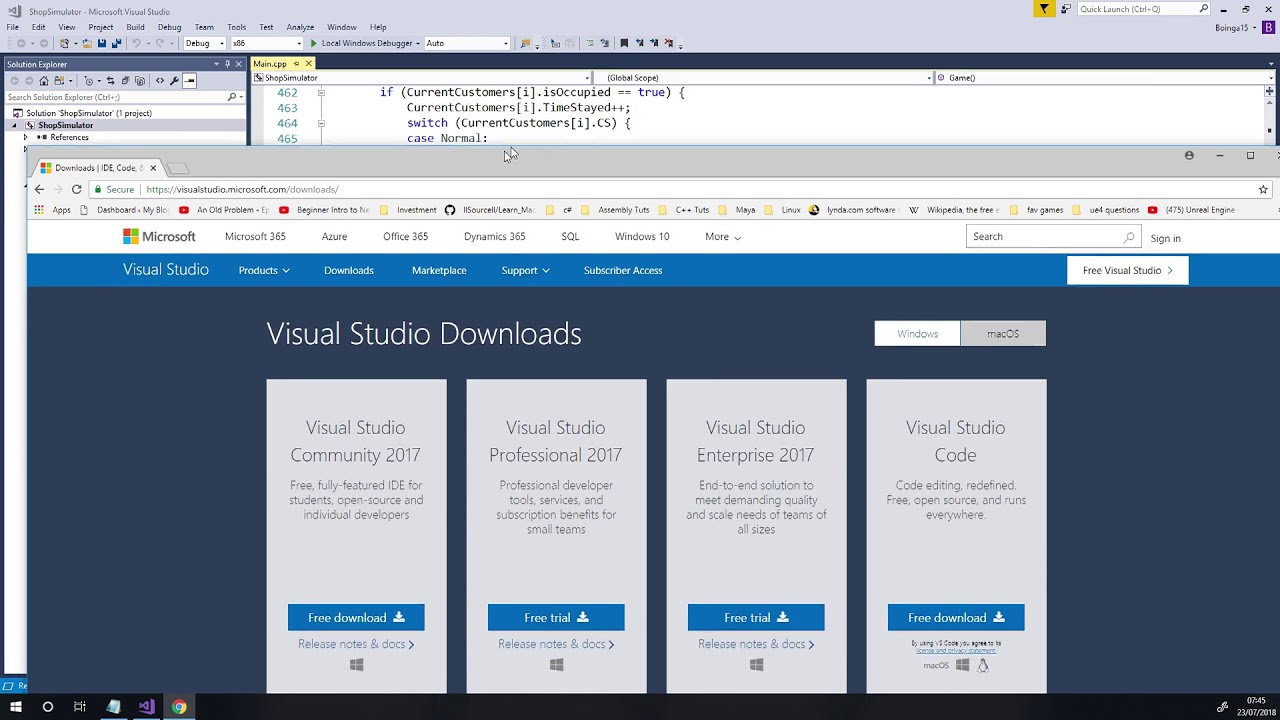Open Debug configuration dropdown

pyautogui.click(x=205, y=43)
